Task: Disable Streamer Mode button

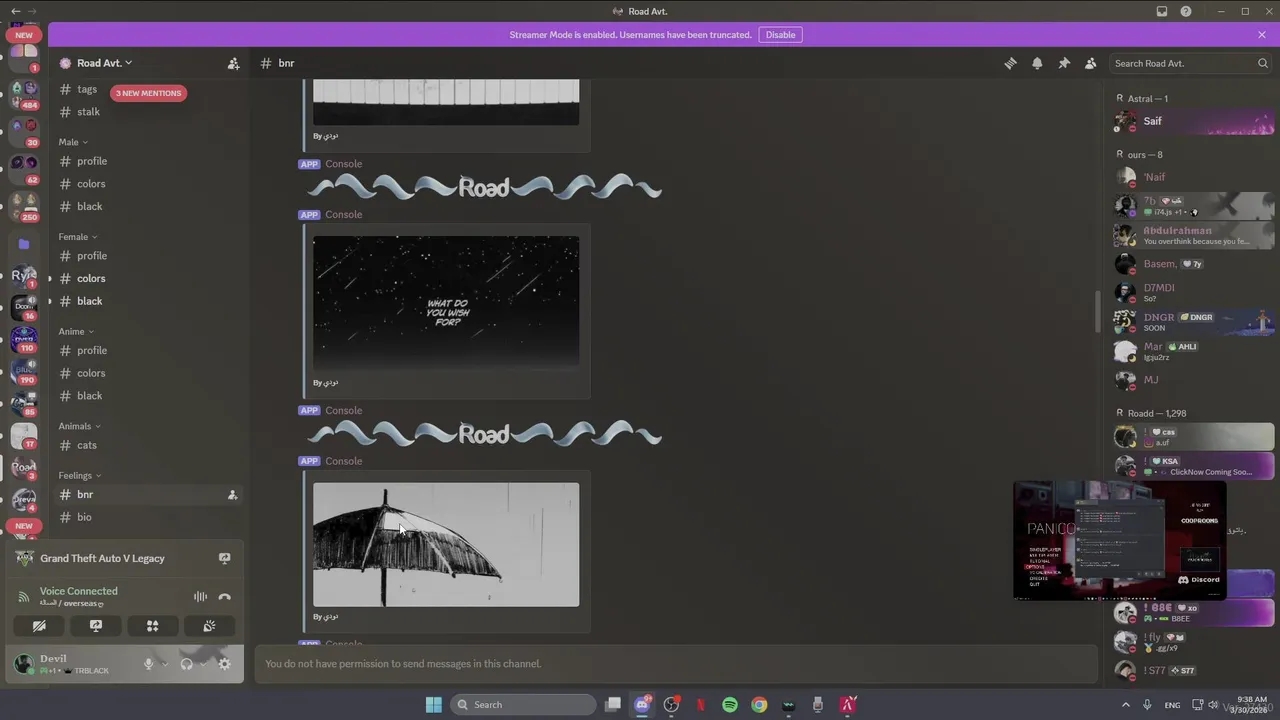Action: pos(780,35)
